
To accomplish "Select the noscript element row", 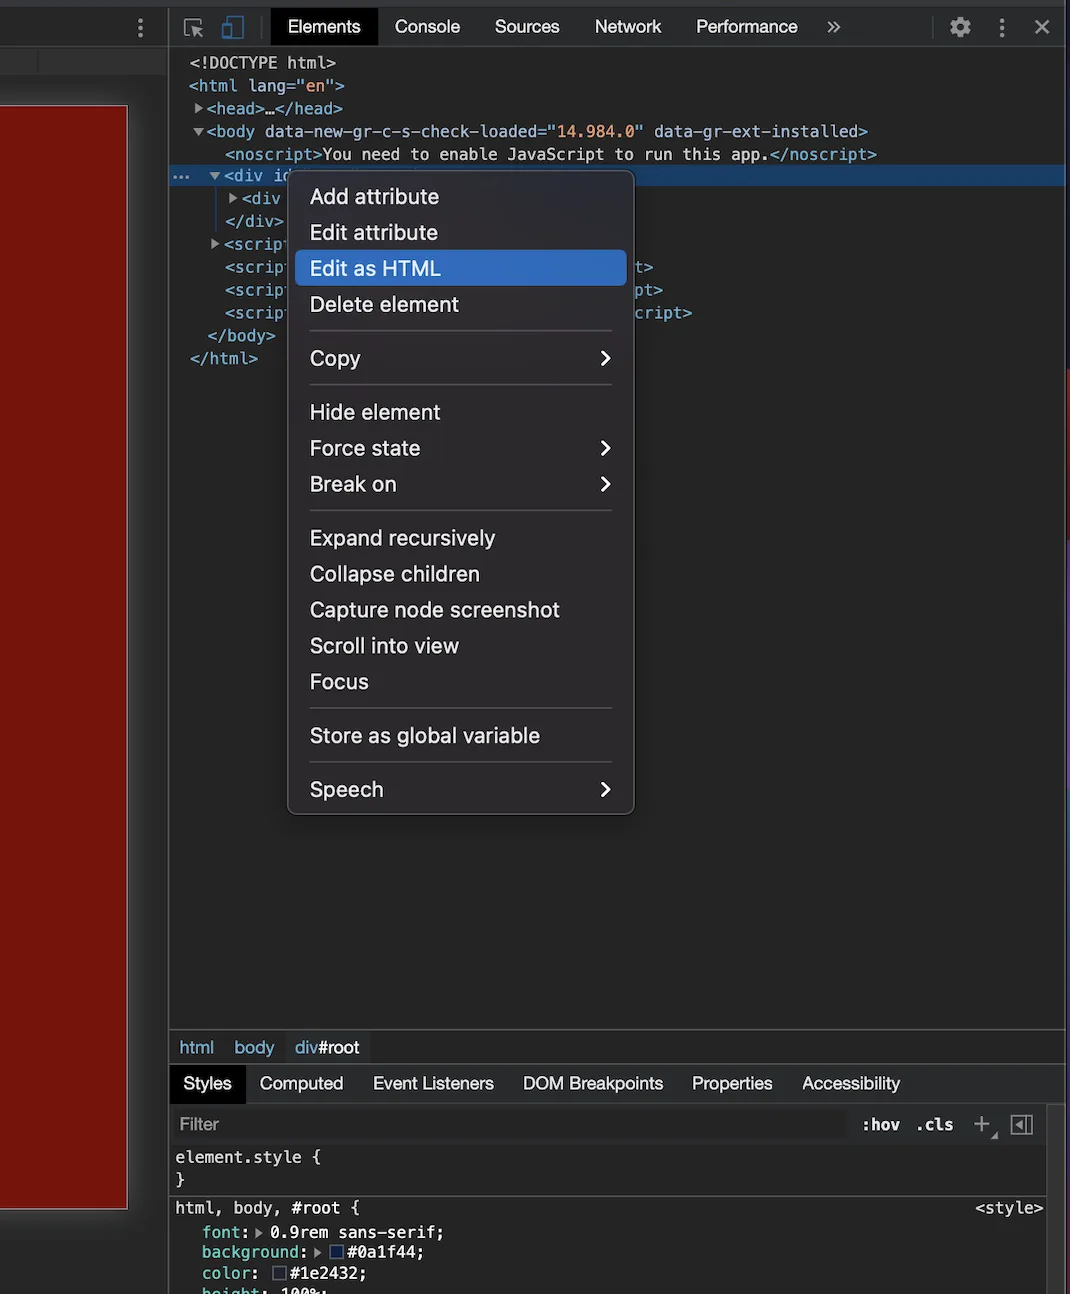I will pyautogui.click(x=551, y=154).
